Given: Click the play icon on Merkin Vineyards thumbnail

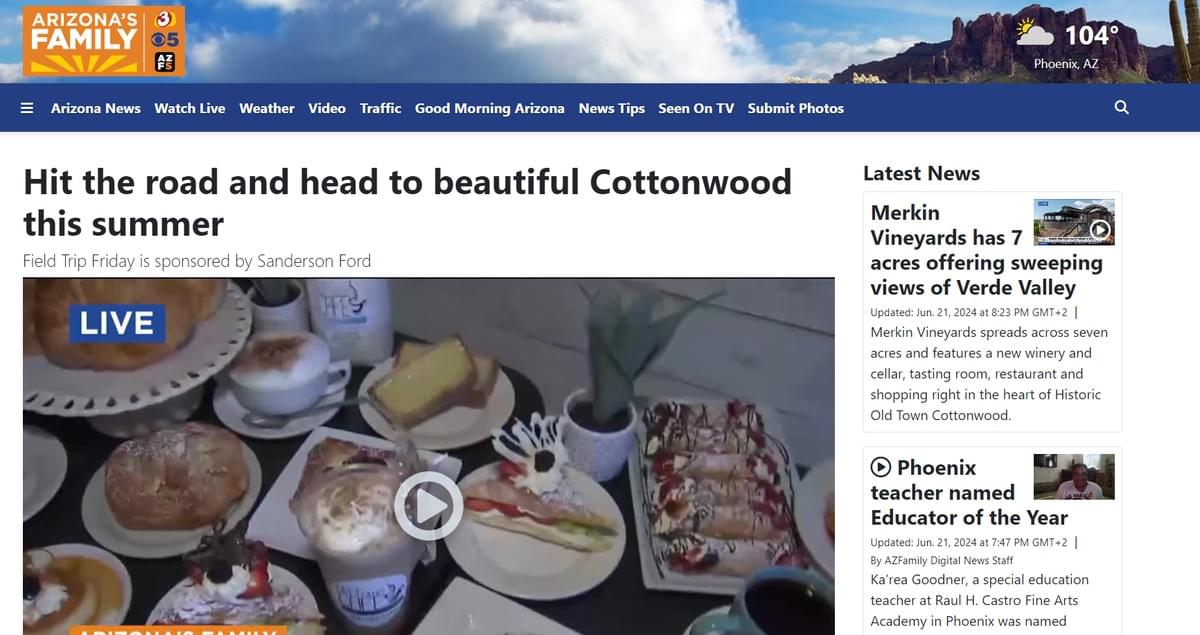Looking at the screenshot, I should click(x=1100, y=230).
